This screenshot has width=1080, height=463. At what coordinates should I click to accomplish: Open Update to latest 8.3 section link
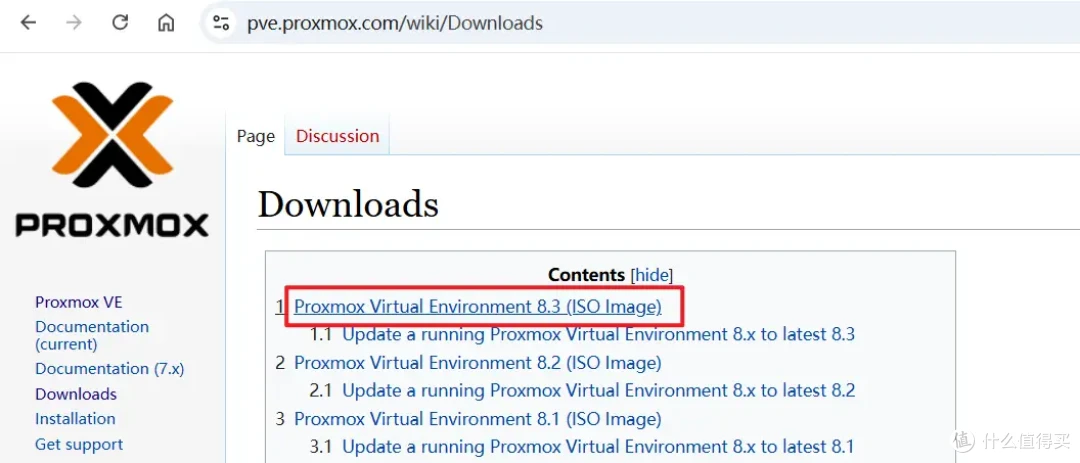(598, 335)
